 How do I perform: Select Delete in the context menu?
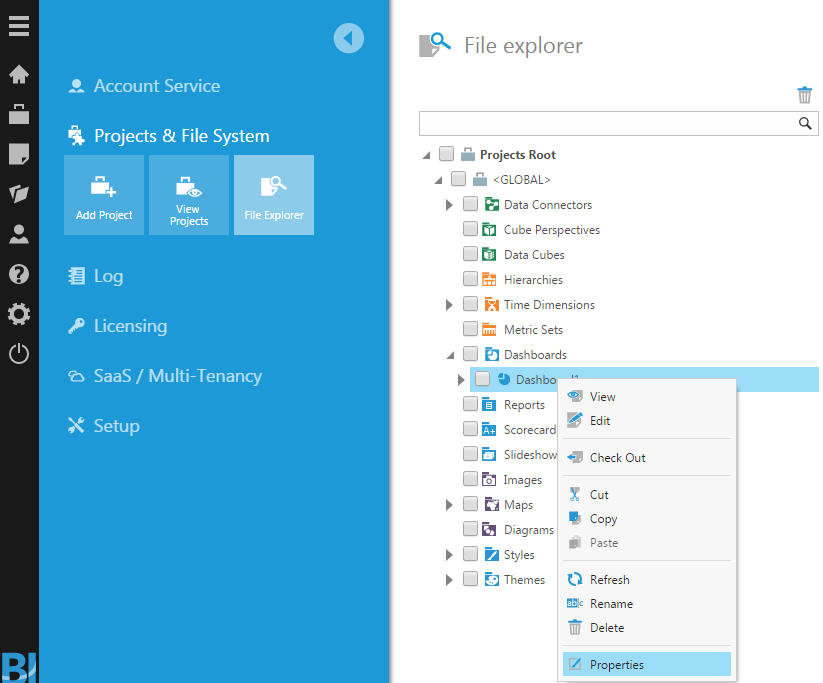tap(647, 627)
